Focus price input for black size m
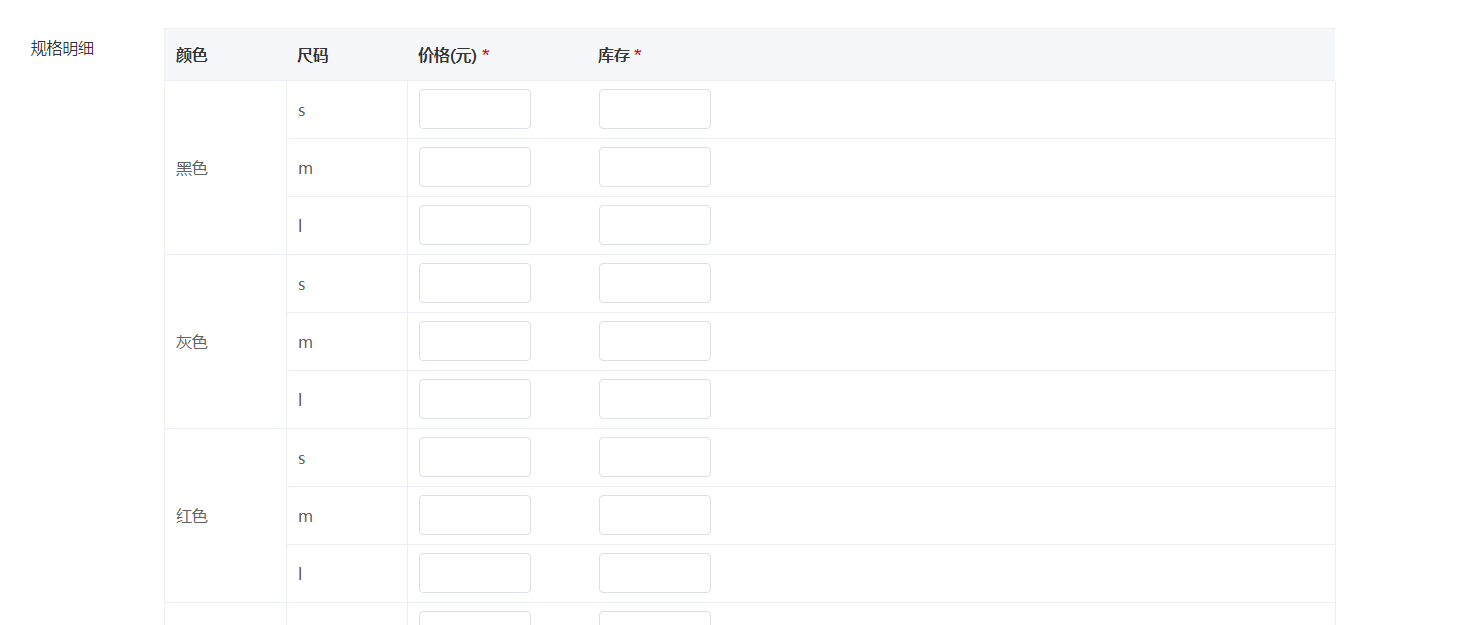The height and width of the screenshot is (625, 1464). click(x=475, y=167)
